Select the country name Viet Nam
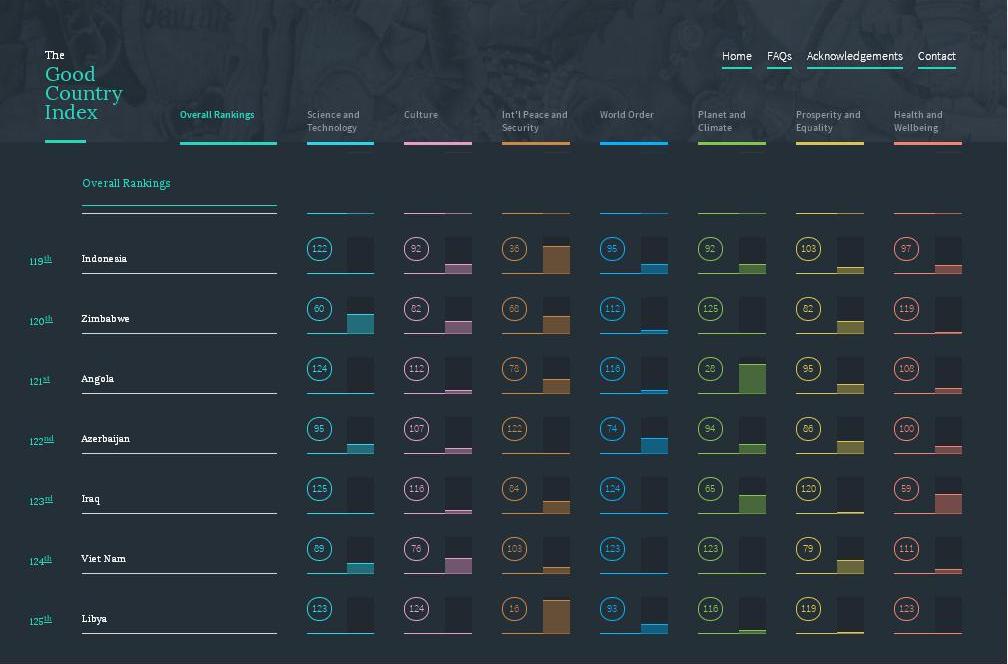 tap(106, 558)
